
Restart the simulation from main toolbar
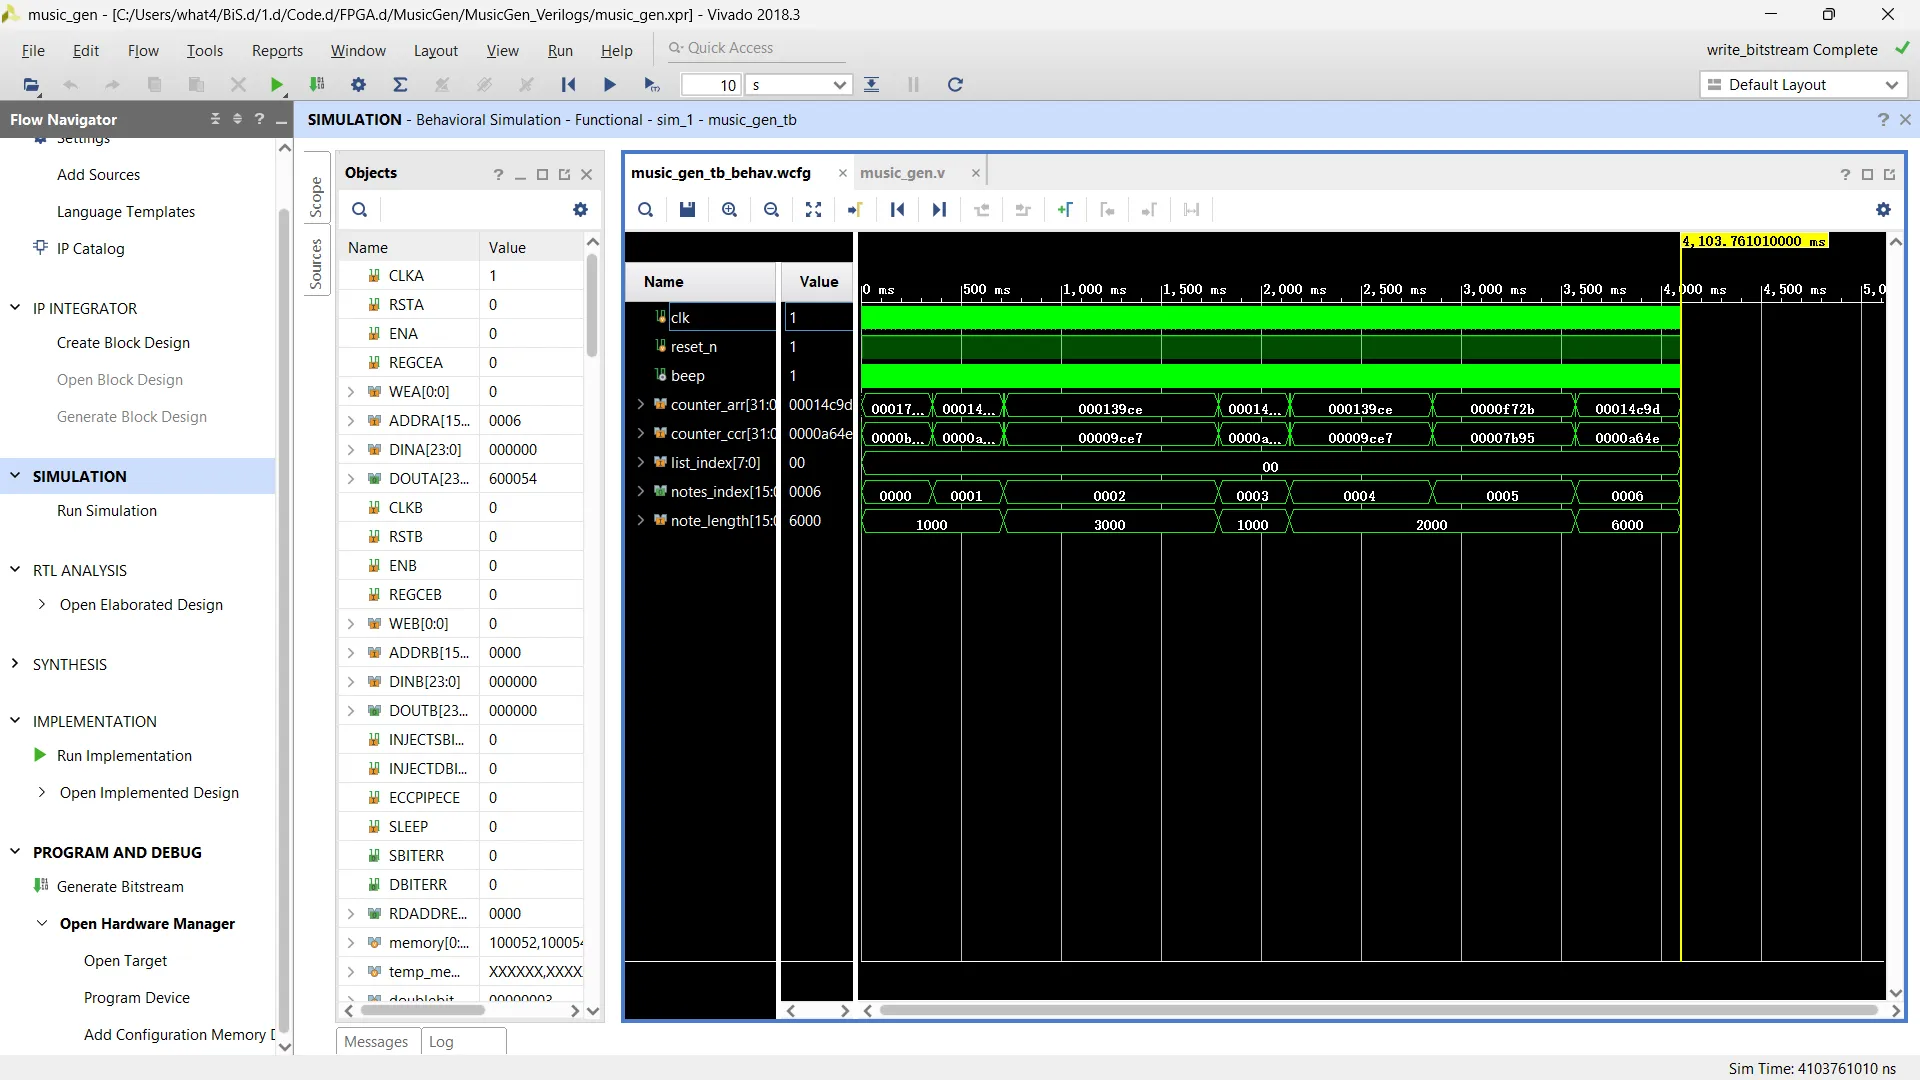568,85
